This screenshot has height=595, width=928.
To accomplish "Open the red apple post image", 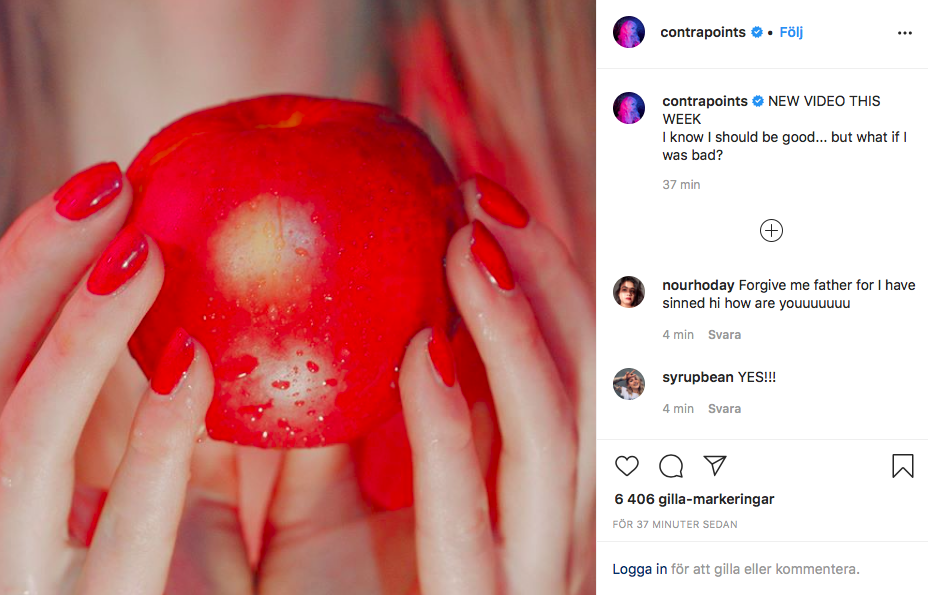I will (298, 297).
